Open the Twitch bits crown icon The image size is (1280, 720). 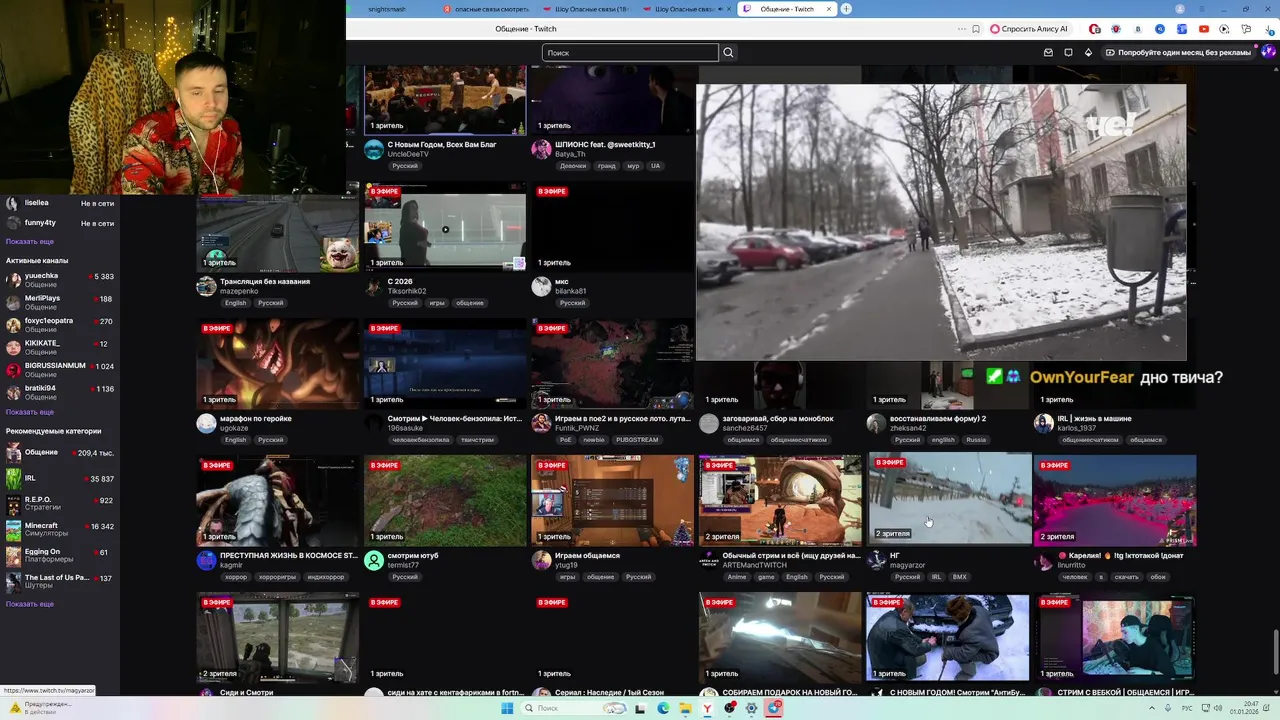pyautogui.click(x=1088, y=52)
